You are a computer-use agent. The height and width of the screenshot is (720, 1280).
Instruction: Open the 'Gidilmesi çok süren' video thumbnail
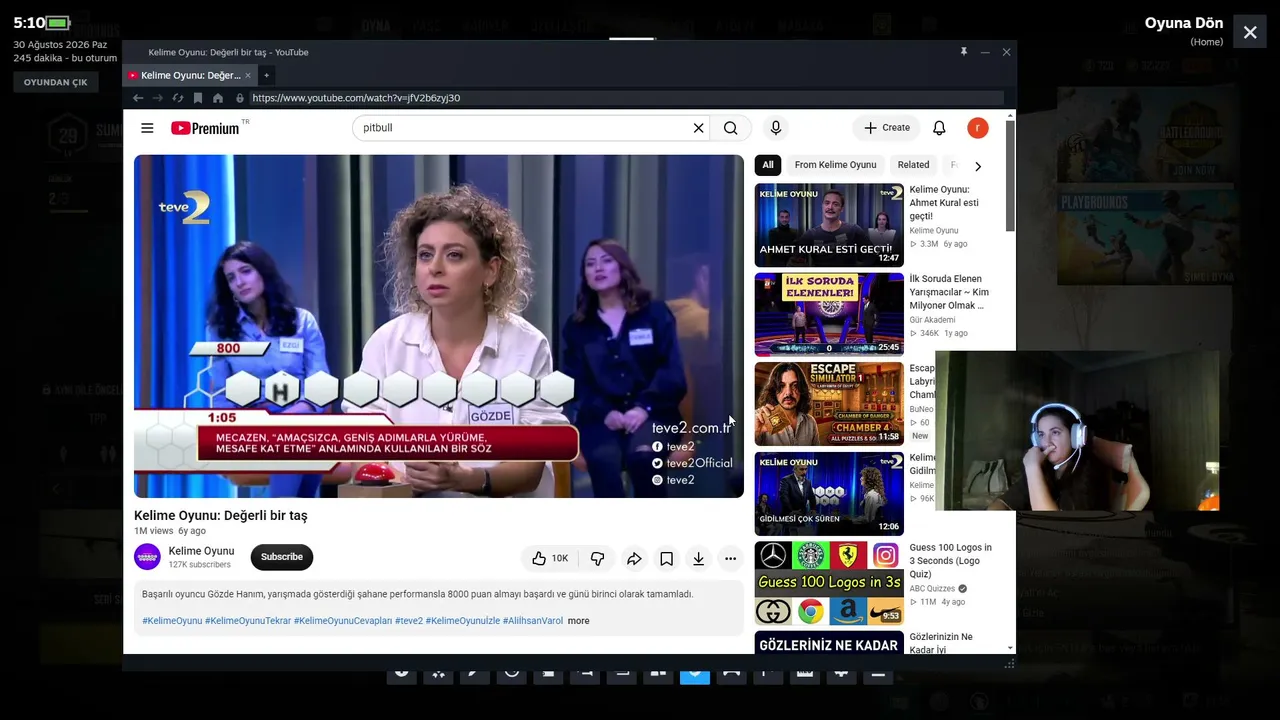pyautogui.click(x=829, y=494)
